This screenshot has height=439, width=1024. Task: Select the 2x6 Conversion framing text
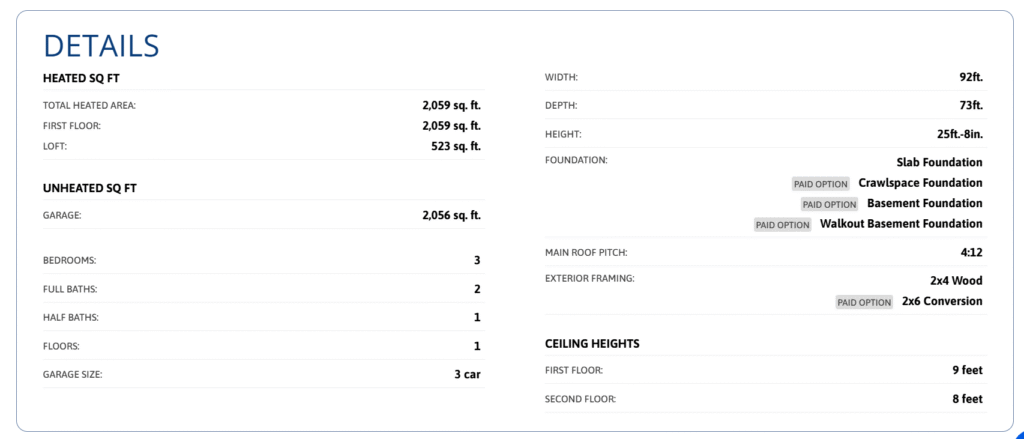942,301
